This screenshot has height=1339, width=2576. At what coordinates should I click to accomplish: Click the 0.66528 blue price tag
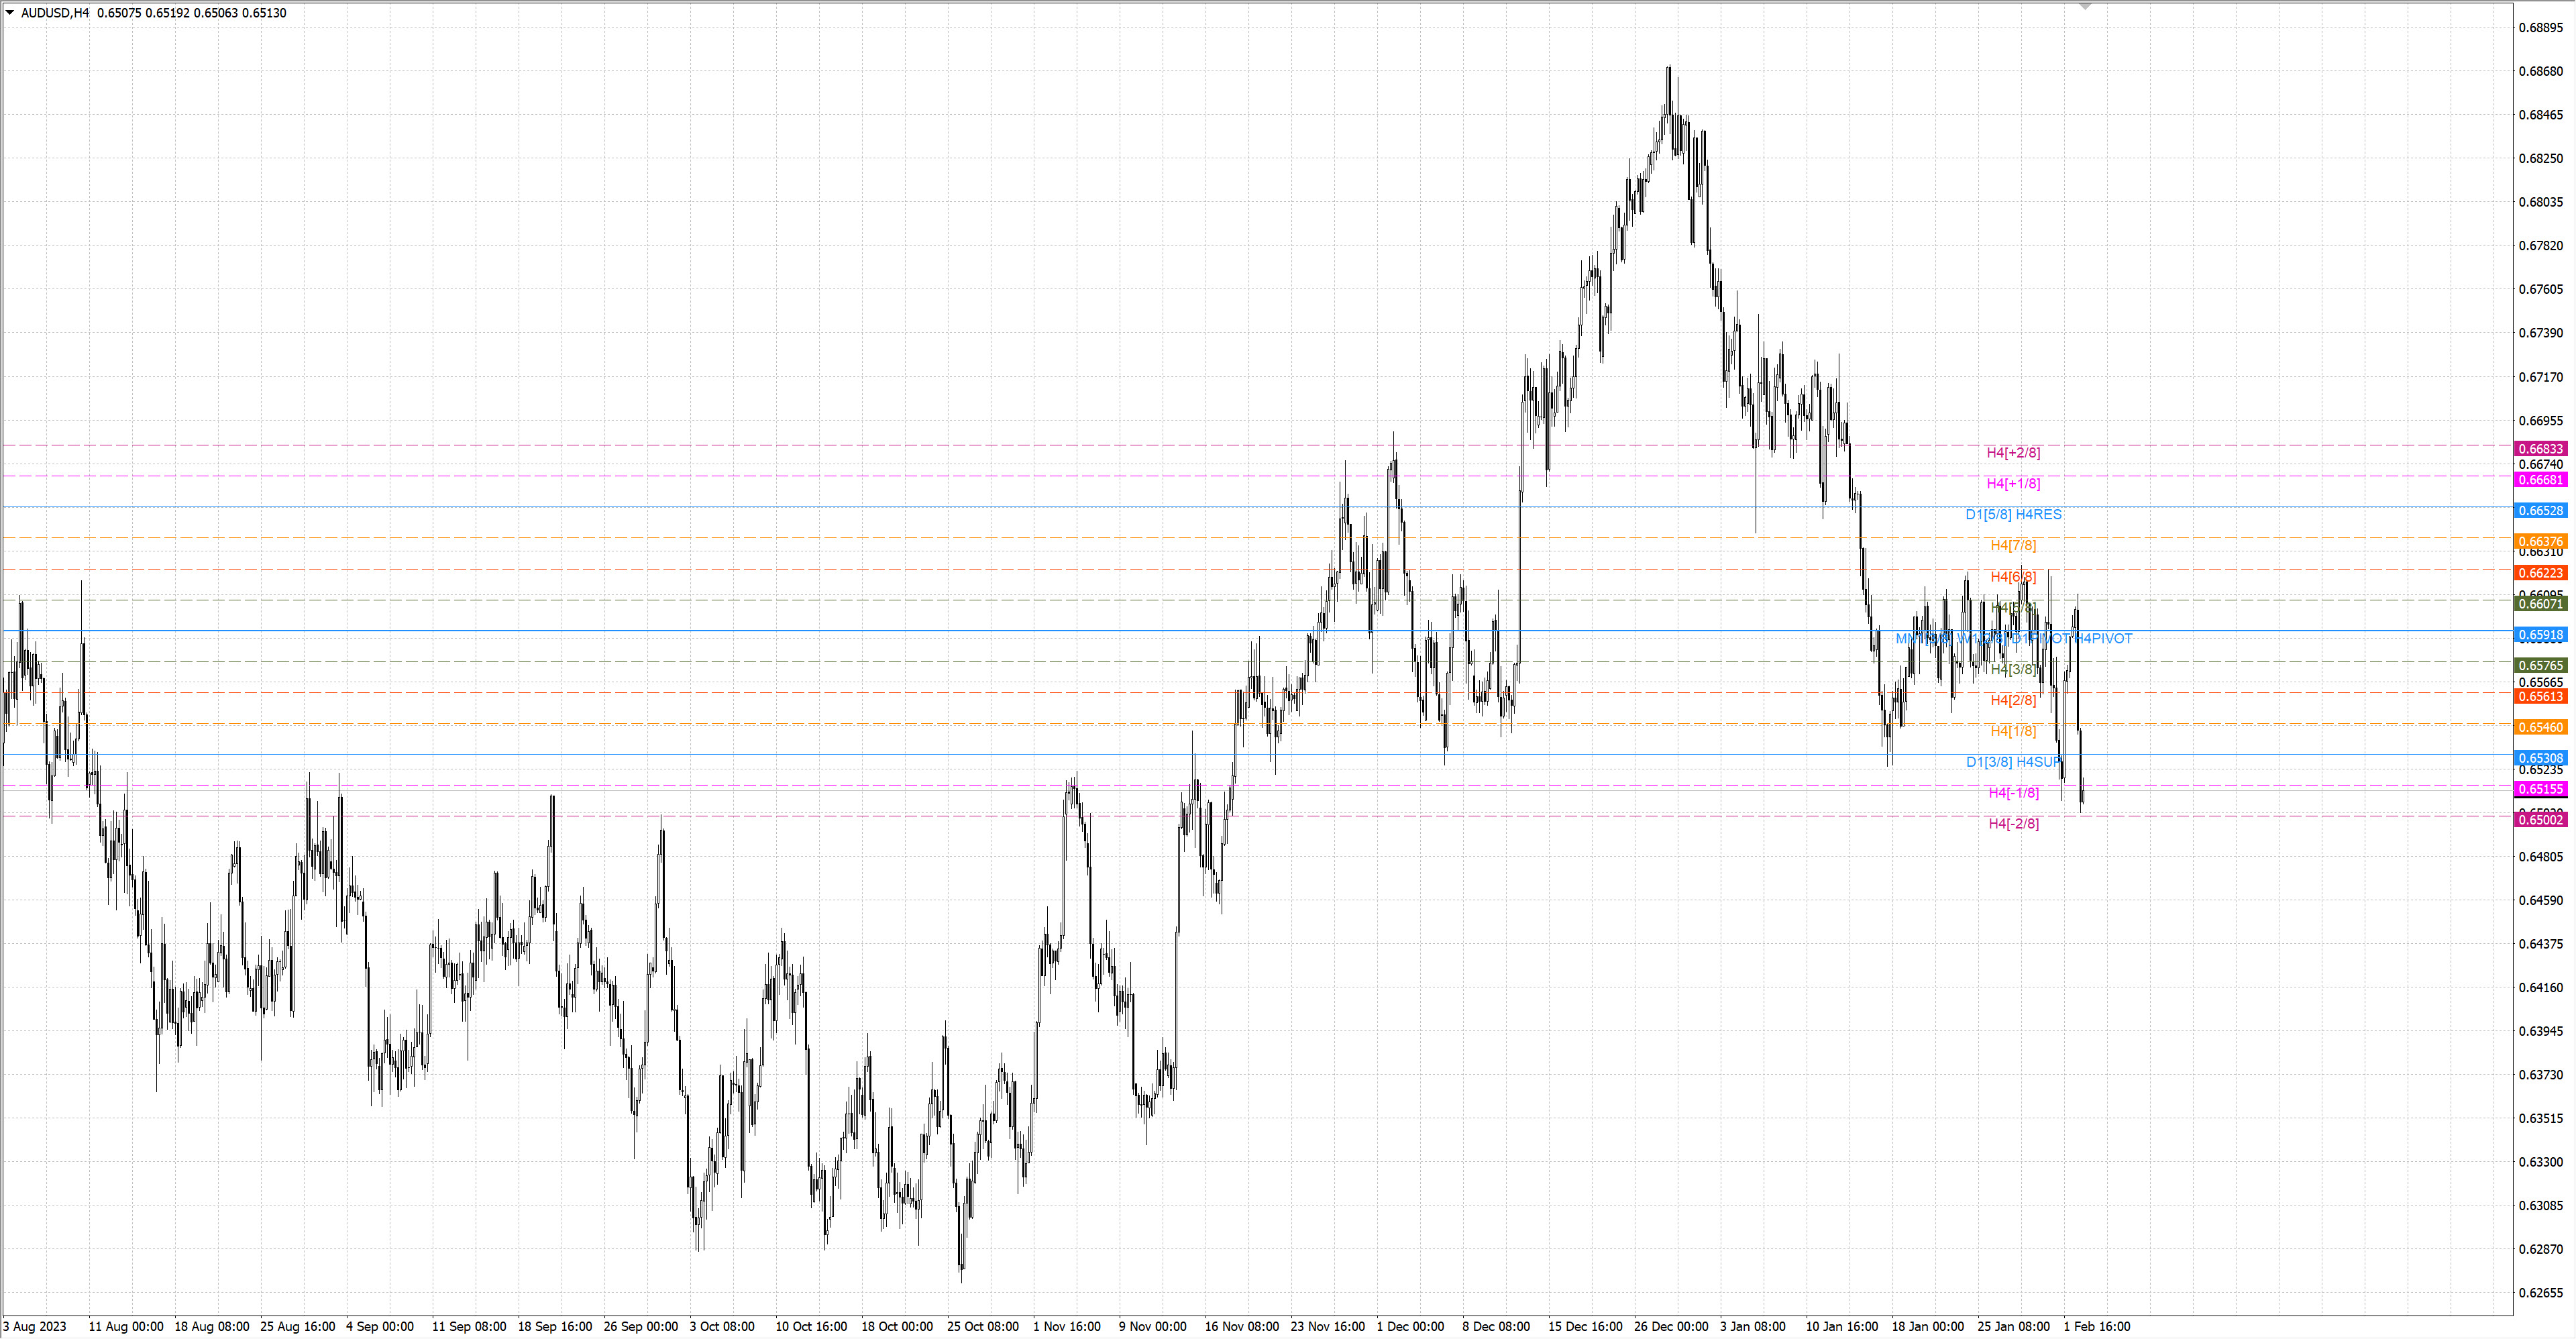tap(2540, 511)
